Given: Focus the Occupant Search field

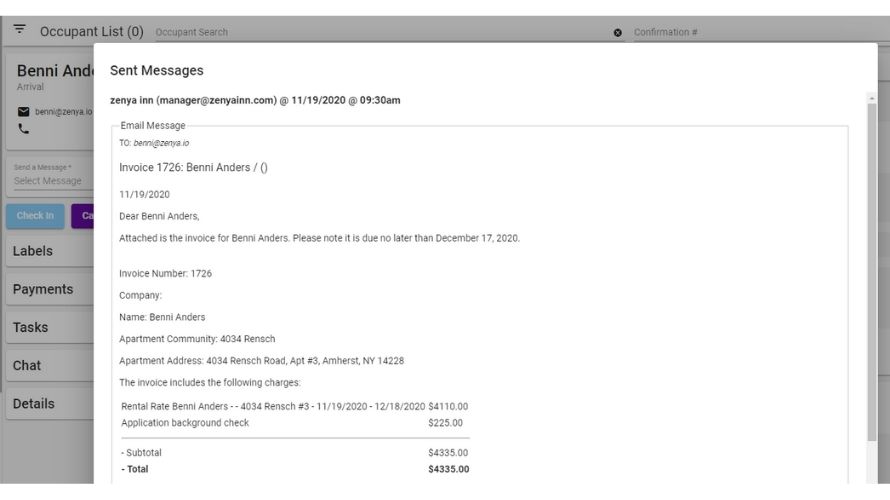Looking at the screenshot, I should click(380, 33).
